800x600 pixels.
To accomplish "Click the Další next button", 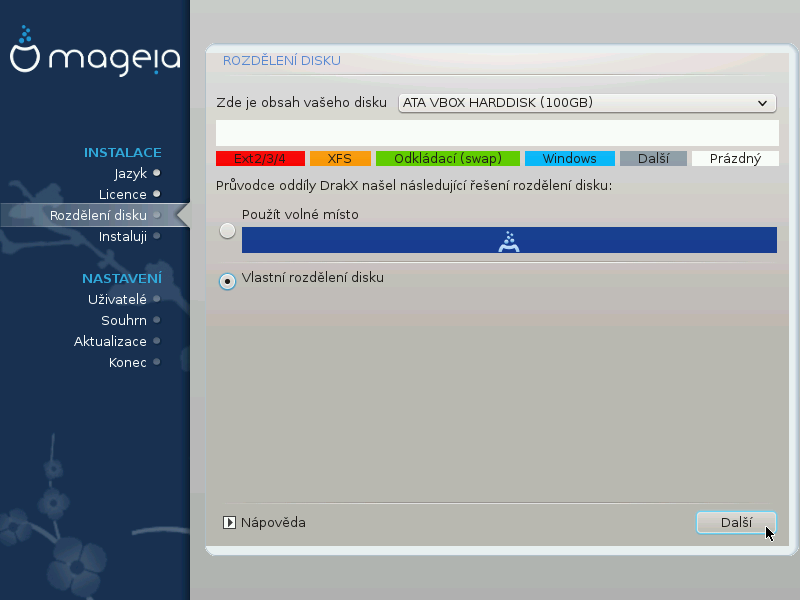I will 736,522.
